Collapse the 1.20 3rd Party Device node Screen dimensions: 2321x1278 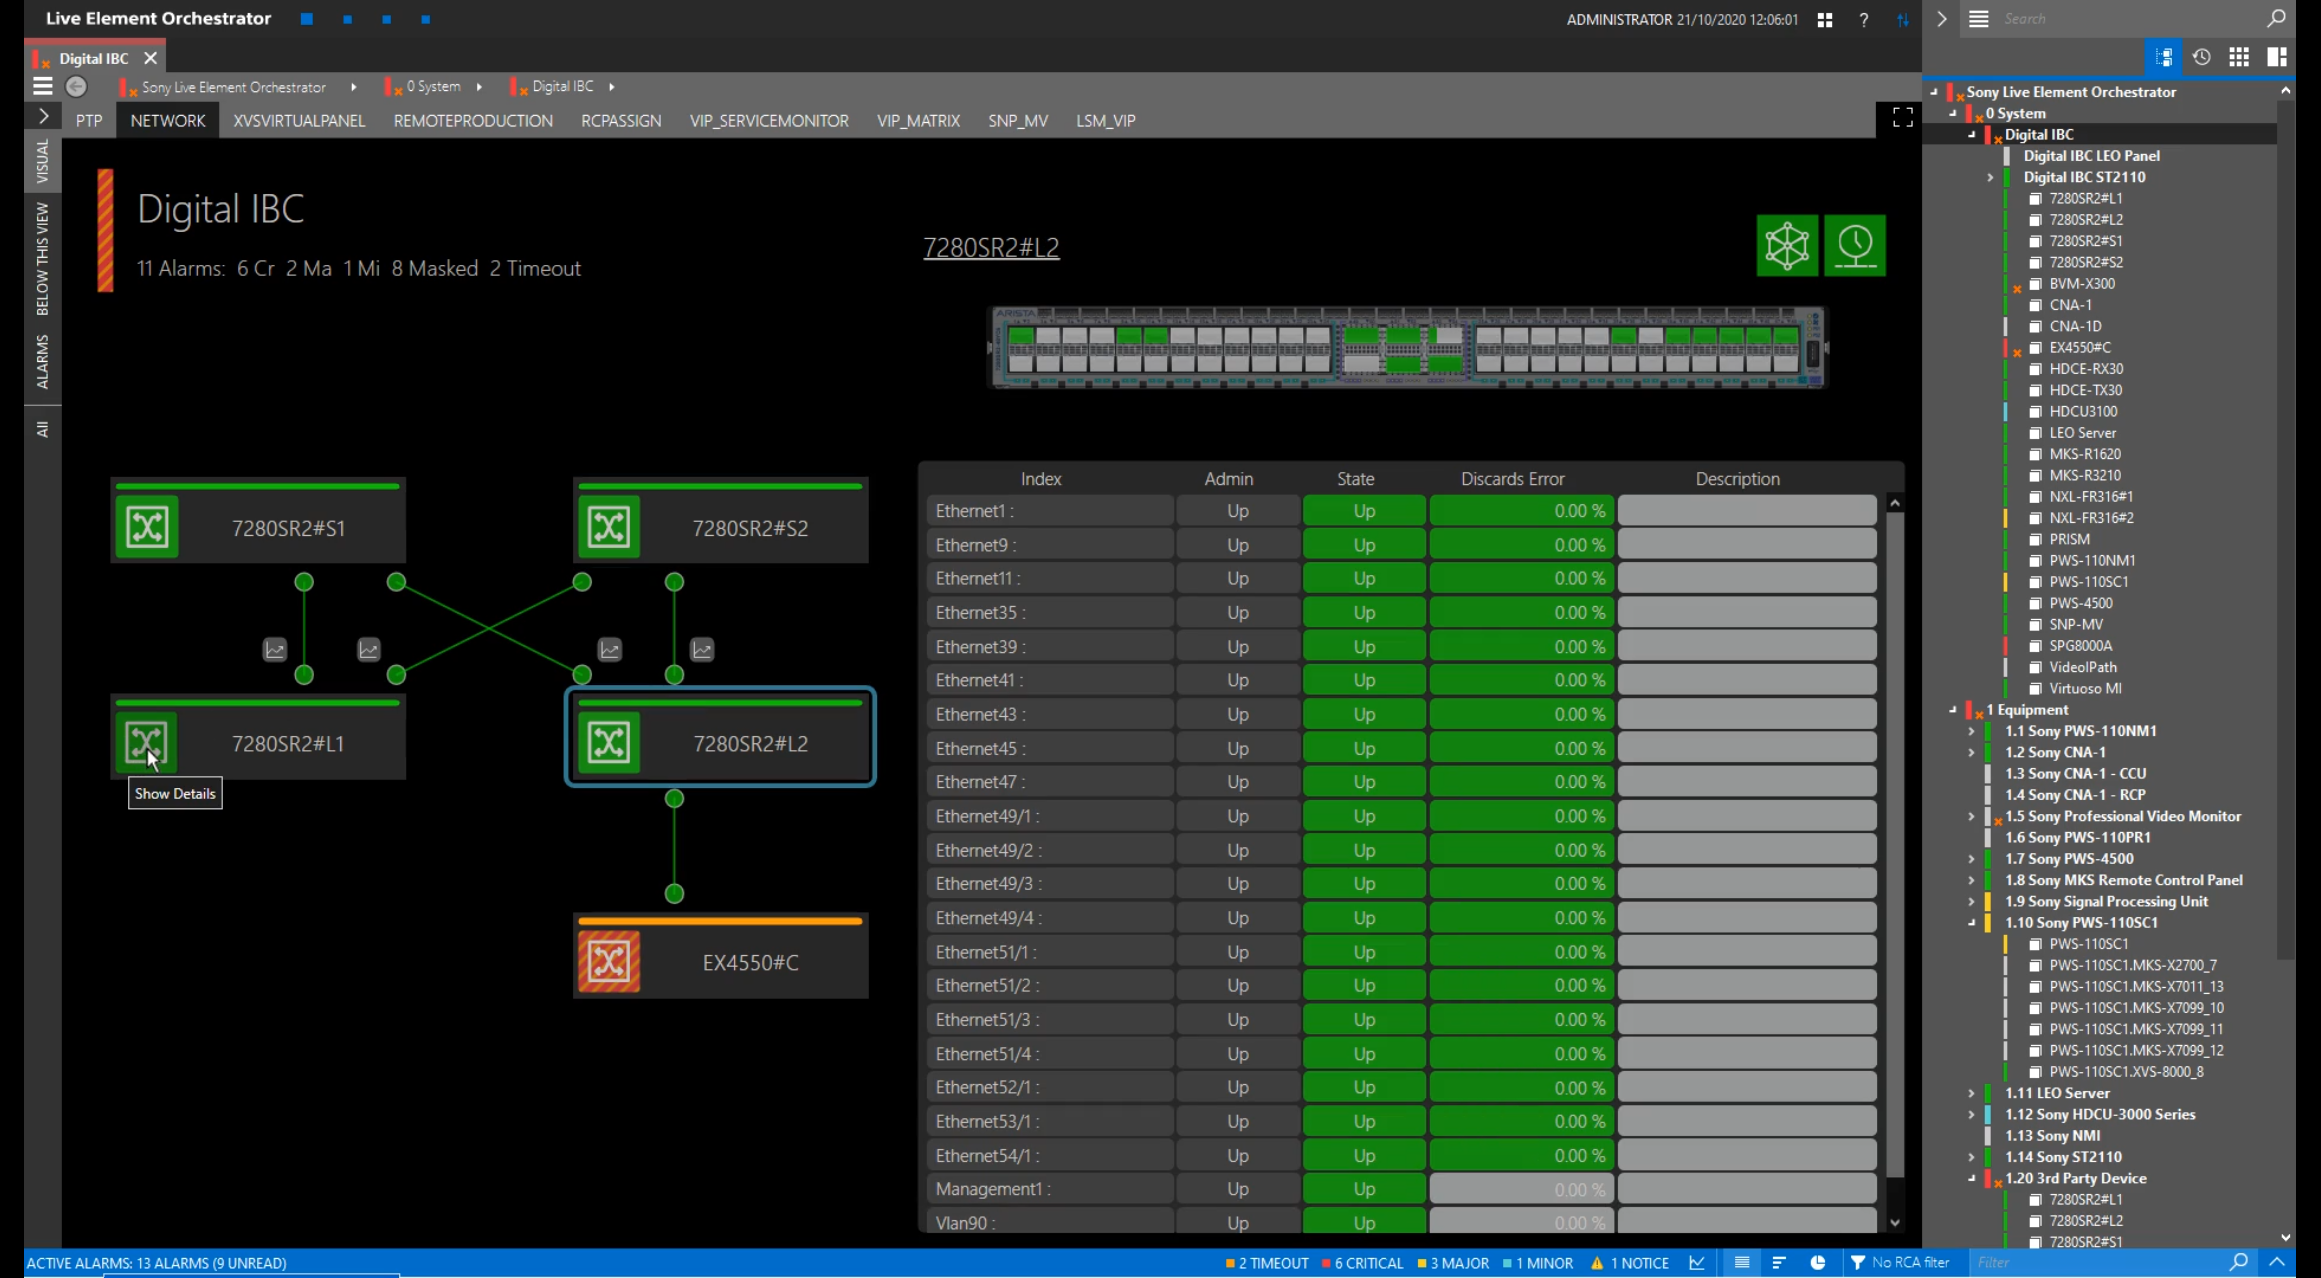click(x=1972, y=1178)
